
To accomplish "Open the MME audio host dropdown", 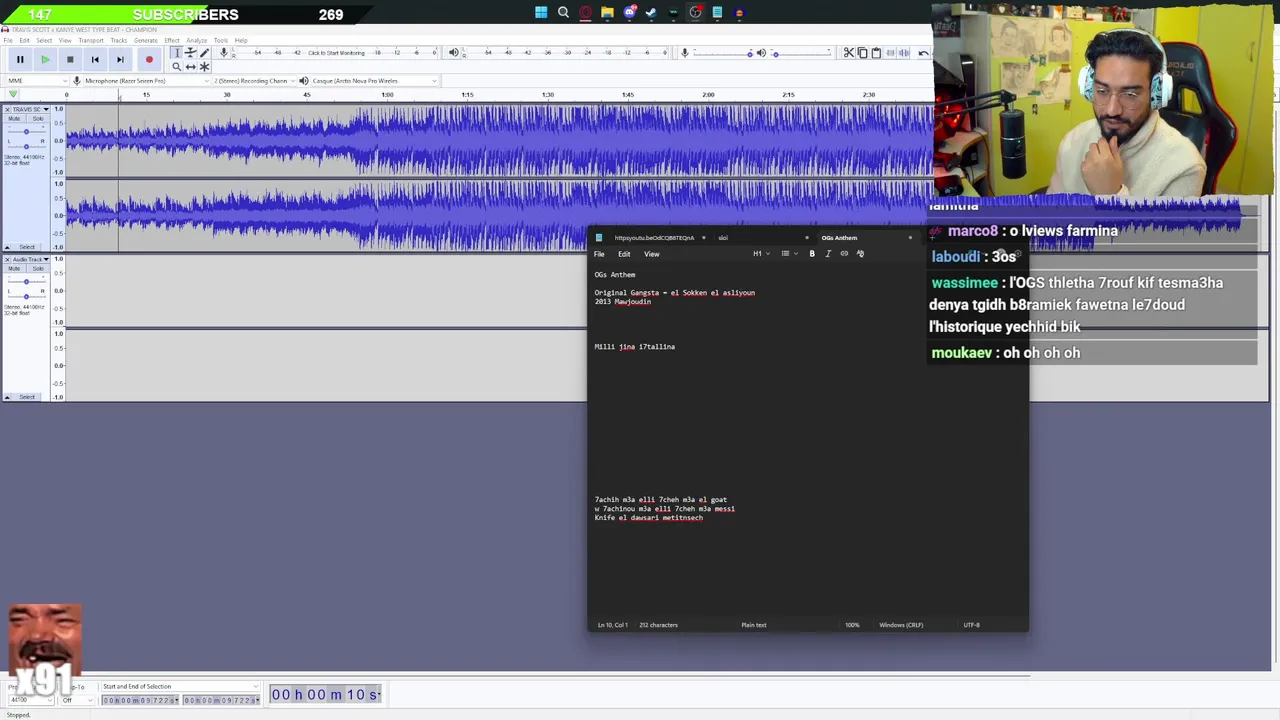I will coord(38,81).
